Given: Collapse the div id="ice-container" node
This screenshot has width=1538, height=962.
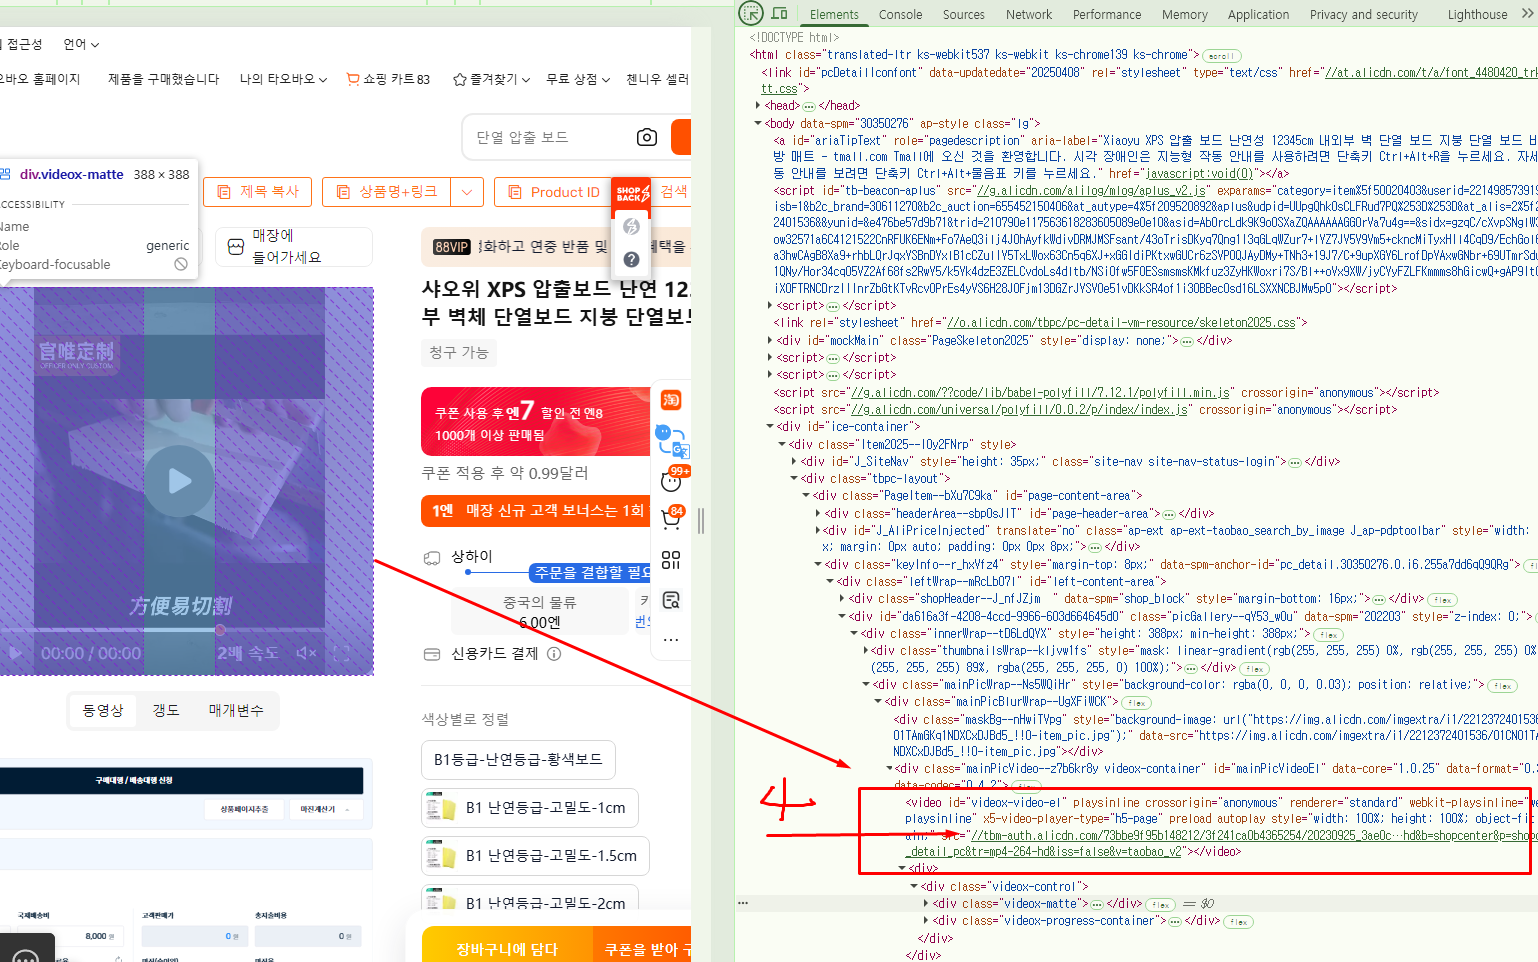Looking at the screenshot, I should pyautogui.click(x=769, y=427).
